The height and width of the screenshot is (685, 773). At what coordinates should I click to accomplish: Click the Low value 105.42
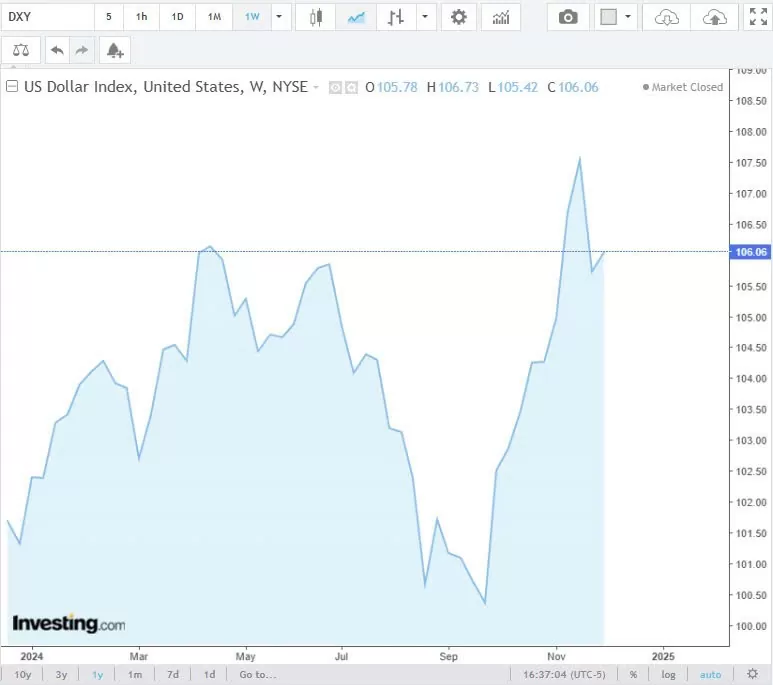pyautogui.click(x=517, y=87)
